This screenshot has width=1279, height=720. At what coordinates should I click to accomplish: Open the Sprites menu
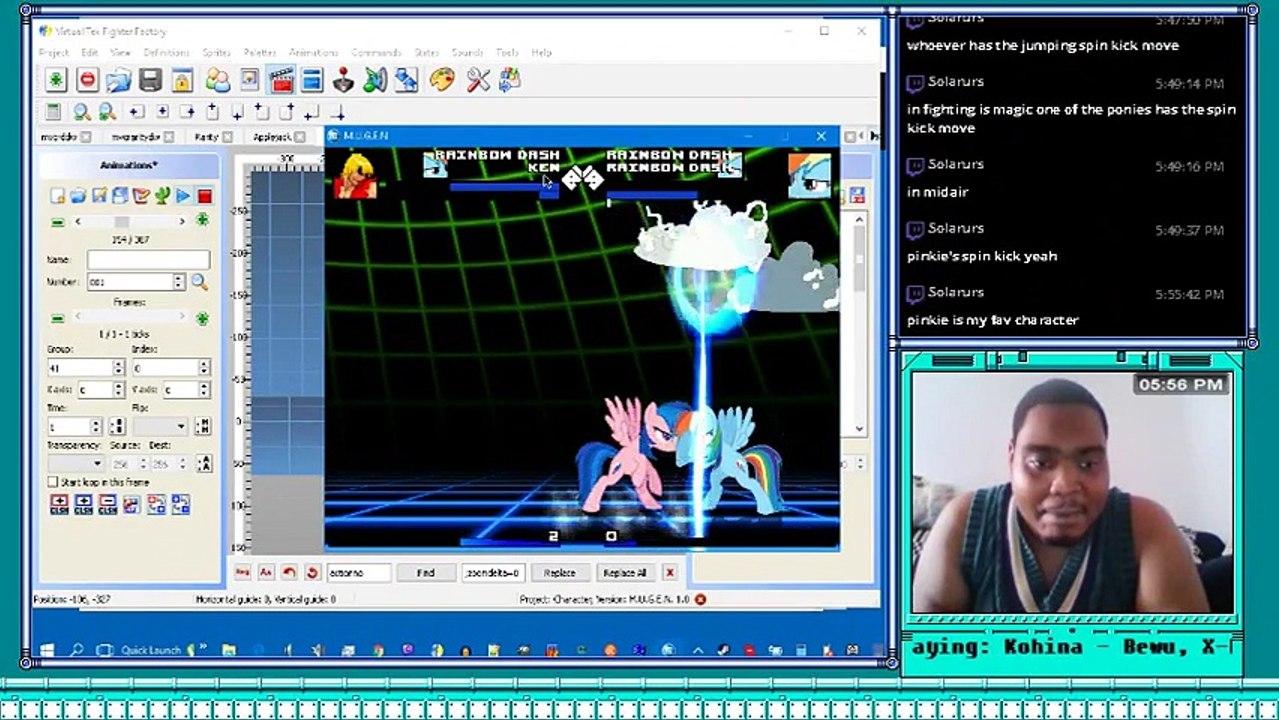[x=216, y=52]
